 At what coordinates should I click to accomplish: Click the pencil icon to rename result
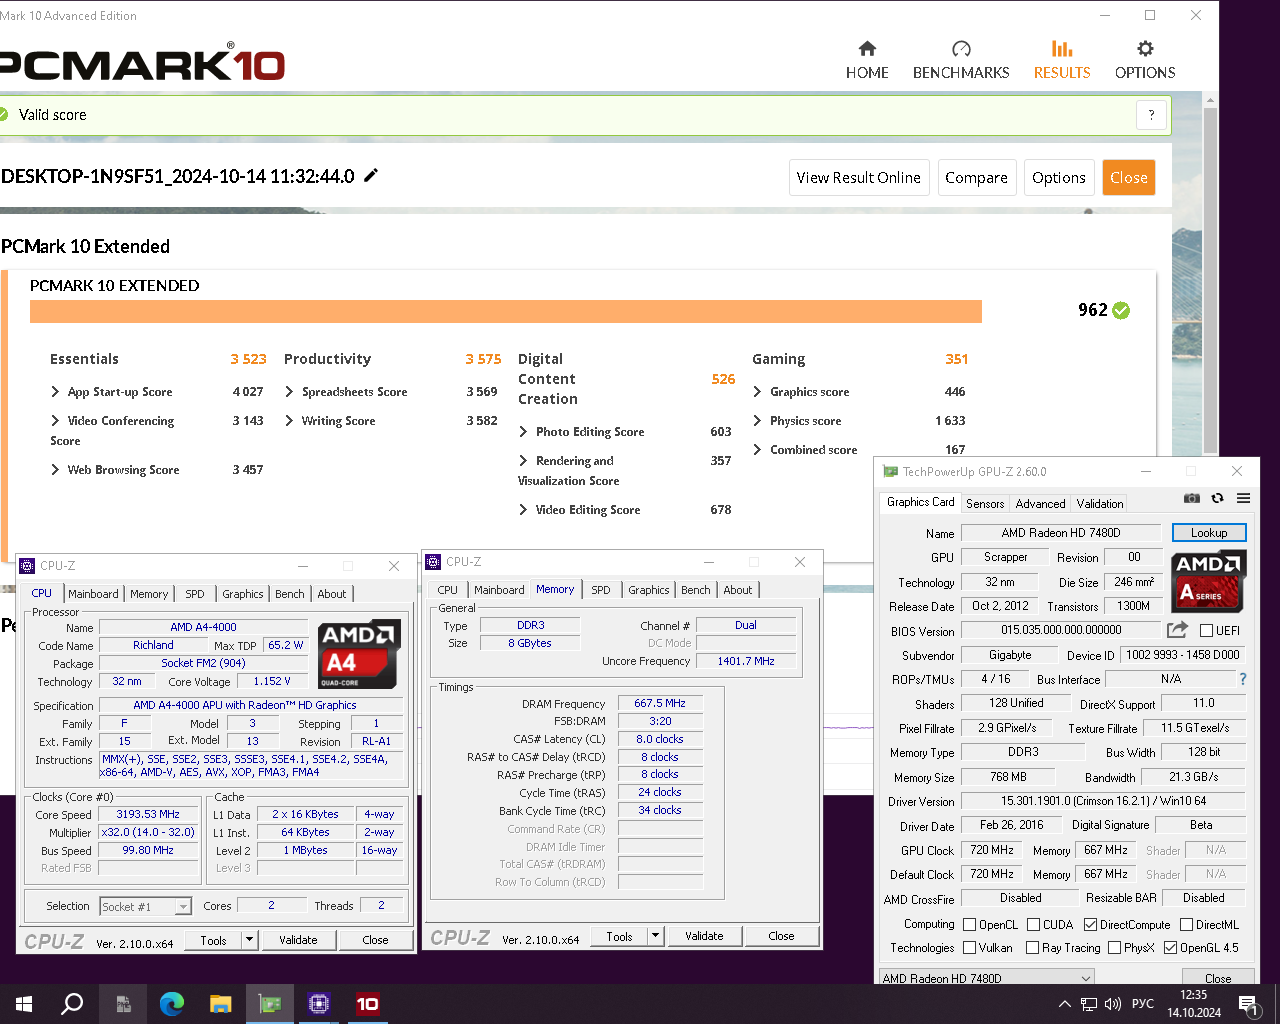371,176
